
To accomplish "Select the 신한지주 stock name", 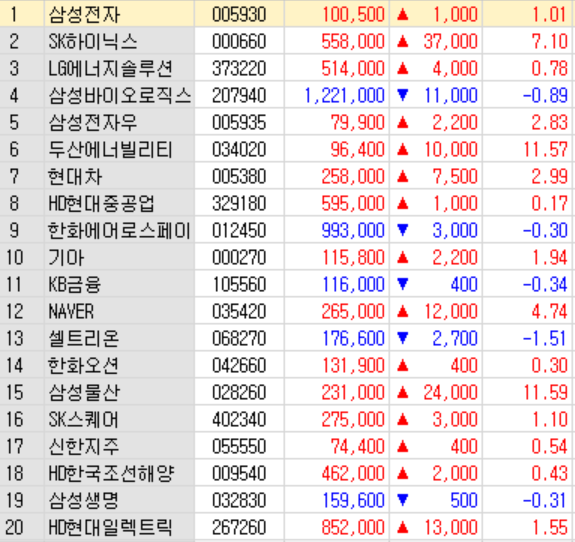I will click(x=84, y=447).
